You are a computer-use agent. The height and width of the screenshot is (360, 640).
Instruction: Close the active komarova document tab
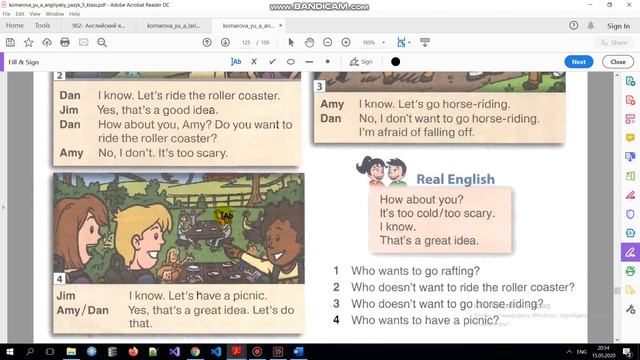[280, 26]
